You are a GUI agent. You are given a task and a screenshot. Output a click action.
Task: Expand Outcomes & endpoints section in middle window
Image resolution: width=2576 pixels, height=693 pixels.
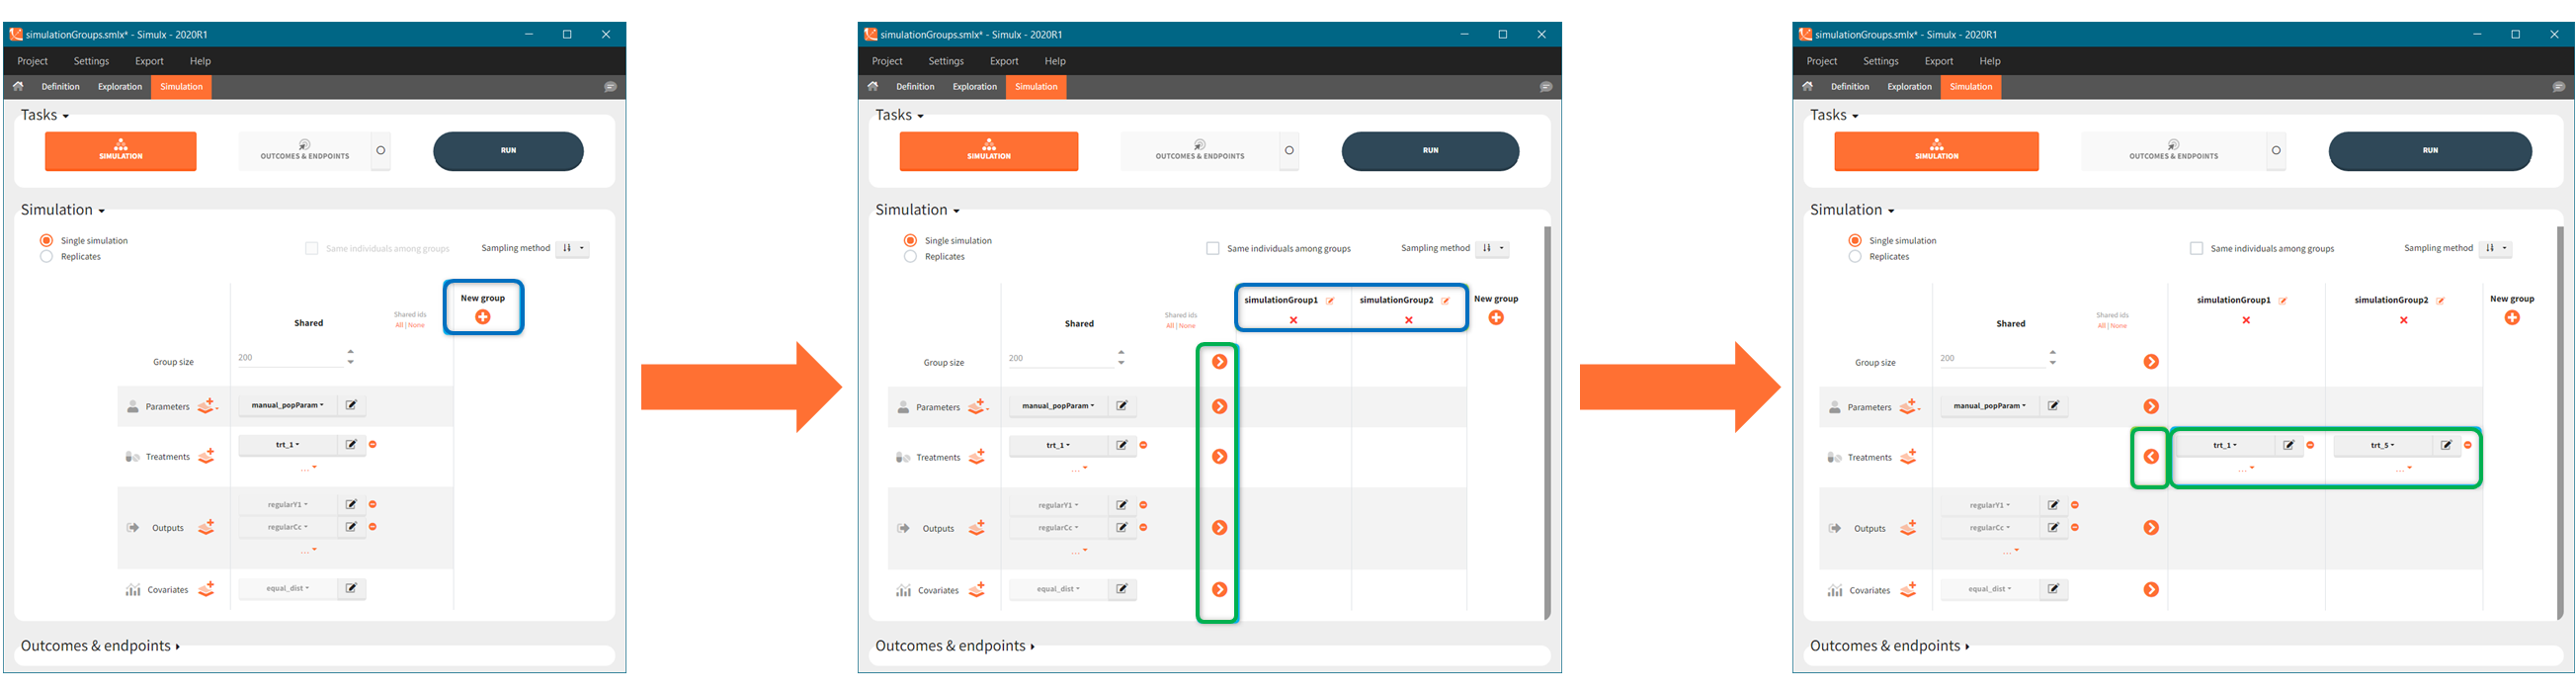(x=954, y=646)
